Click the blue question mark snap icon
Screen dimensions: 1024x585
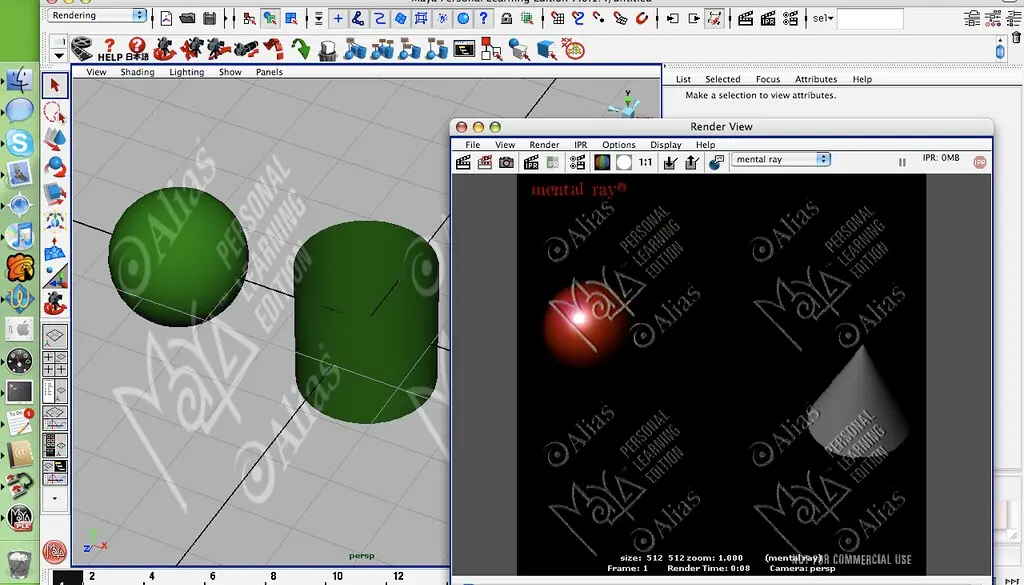tap(483, 18)
